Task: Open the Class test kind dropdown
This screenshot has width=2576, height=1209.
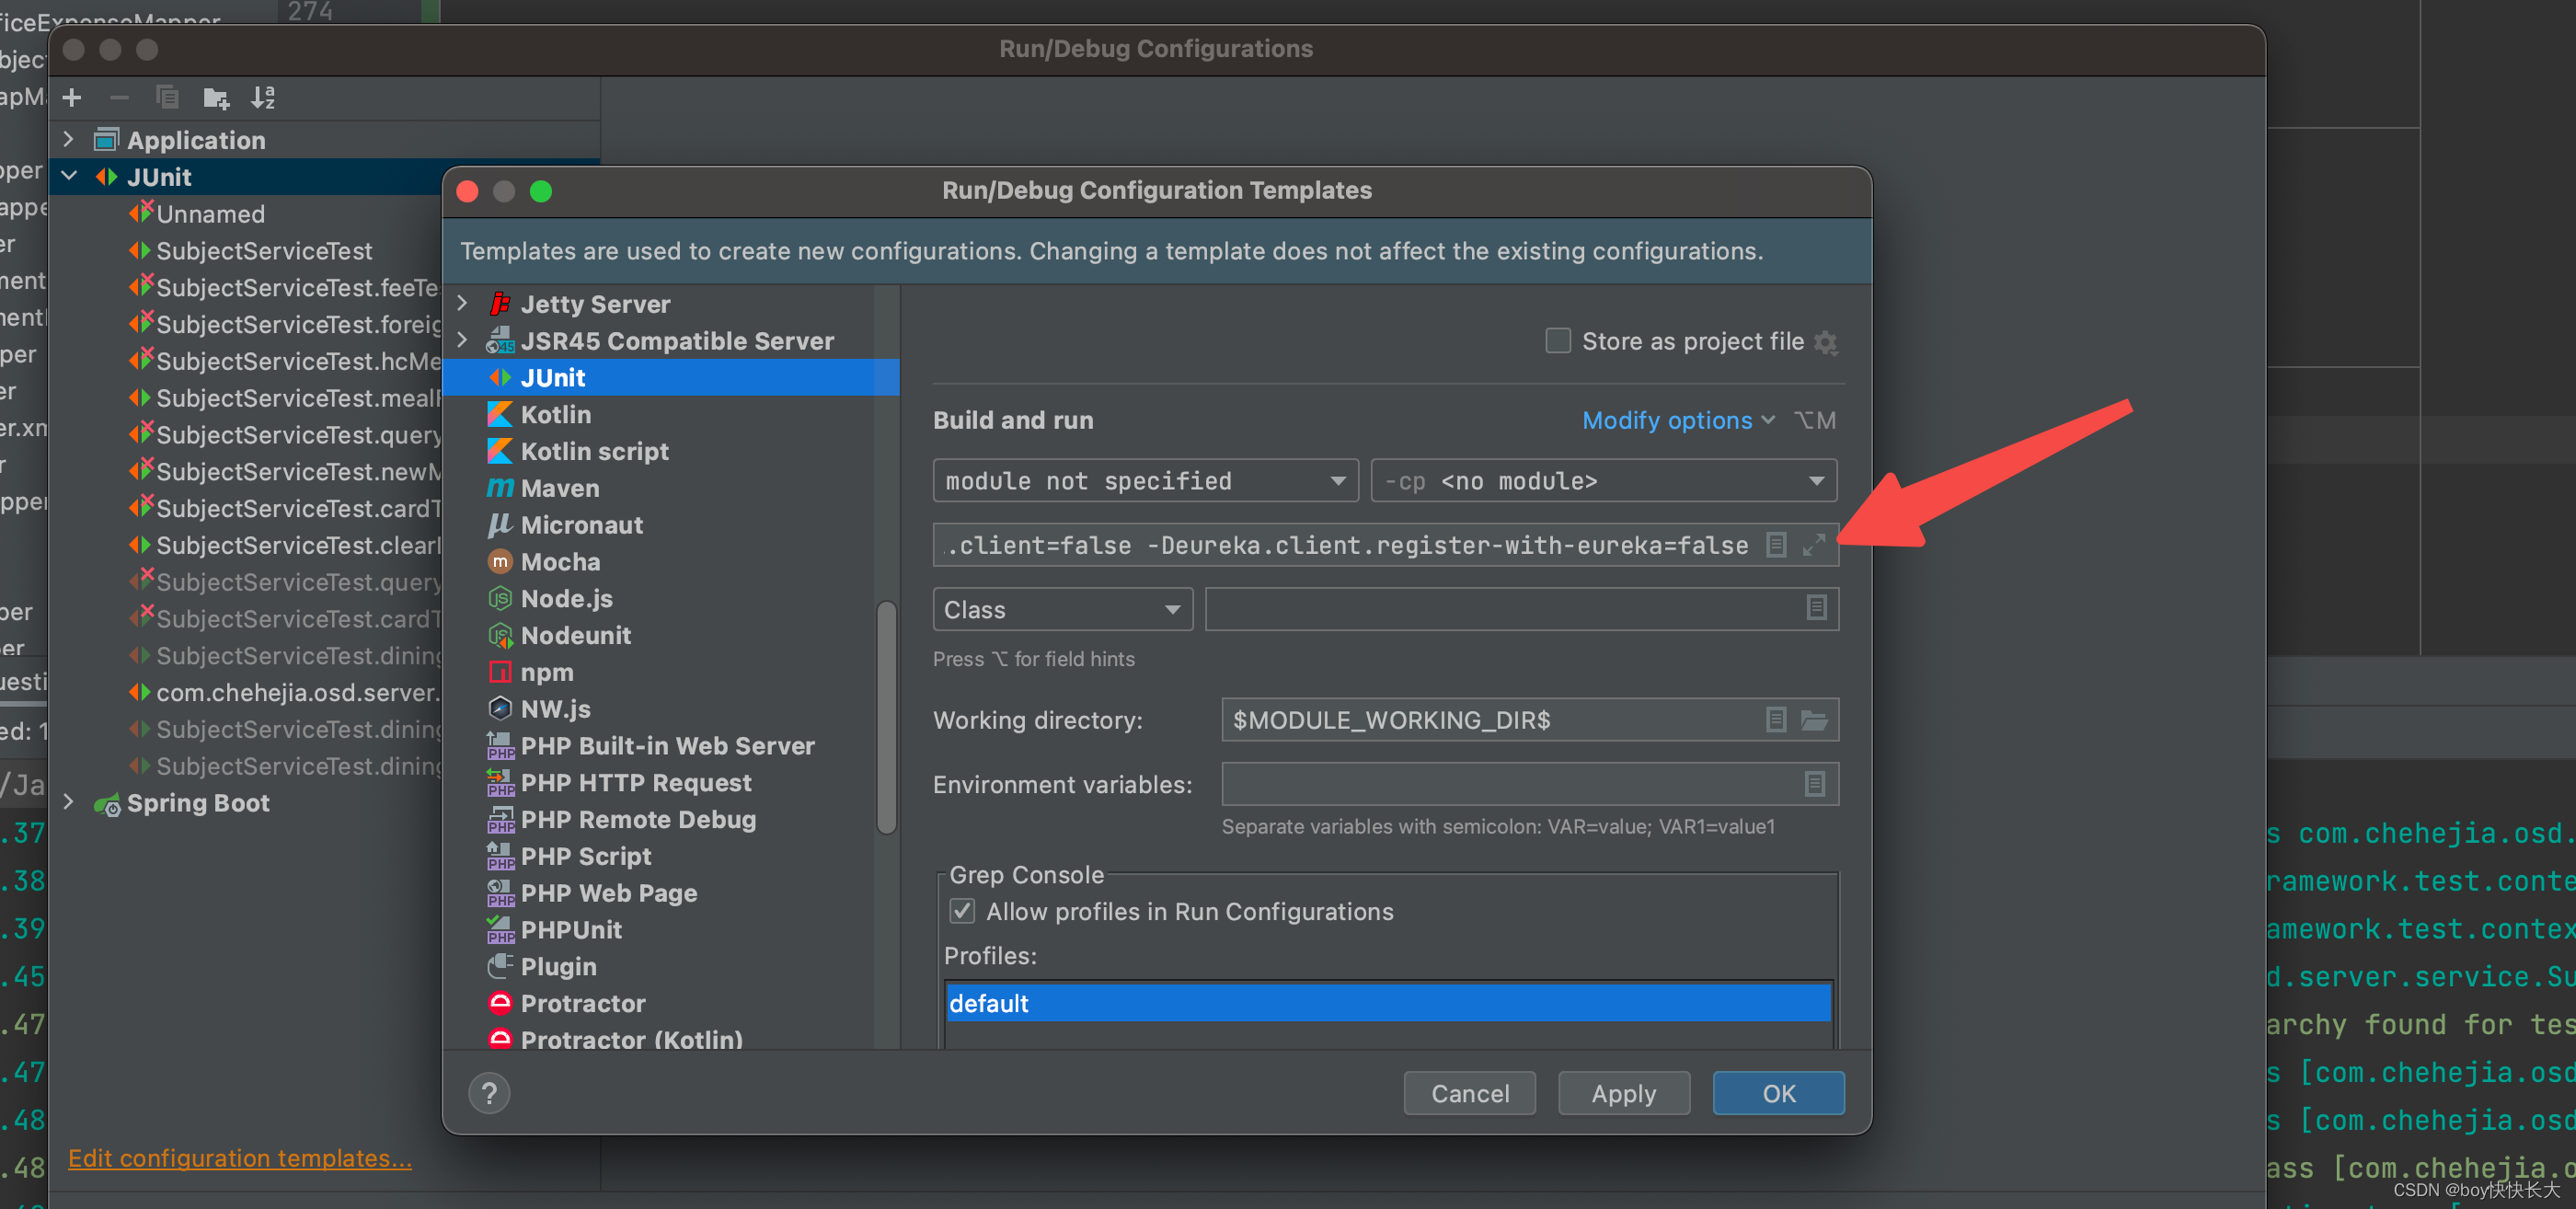Action: click(1062, 609)
